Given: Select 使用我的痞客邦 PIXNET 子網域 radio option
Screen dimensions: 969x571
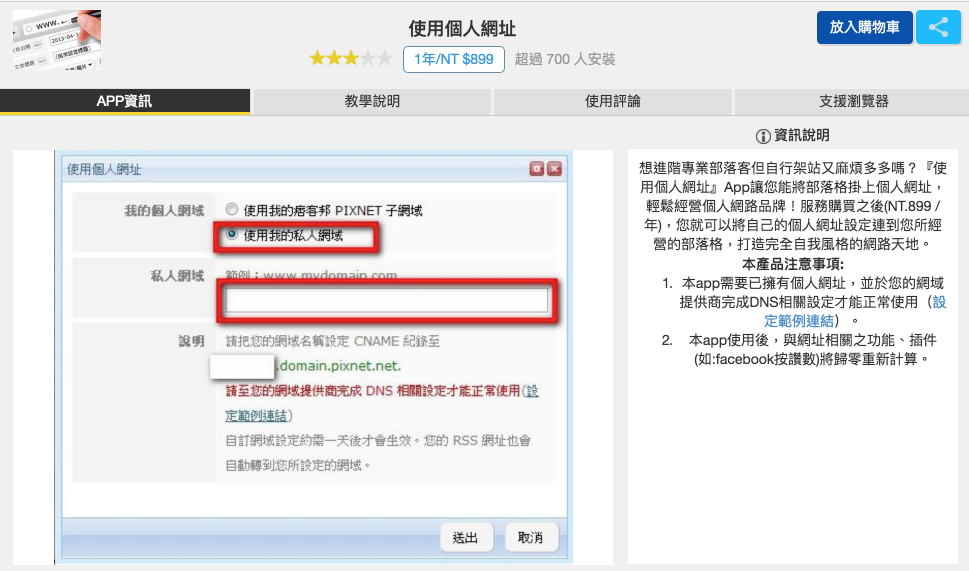Looking at the screenshot, I should click(232, 209).
